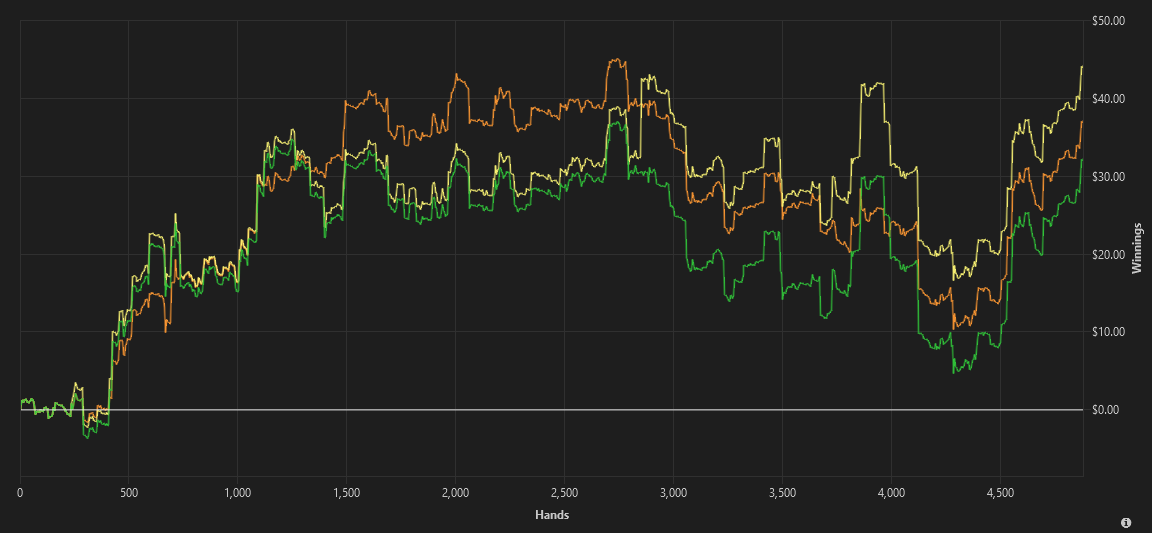Open the info icon below the graph
Image resolution: width=1152 pixels, height=533 pixels.
pos(1126,522)
